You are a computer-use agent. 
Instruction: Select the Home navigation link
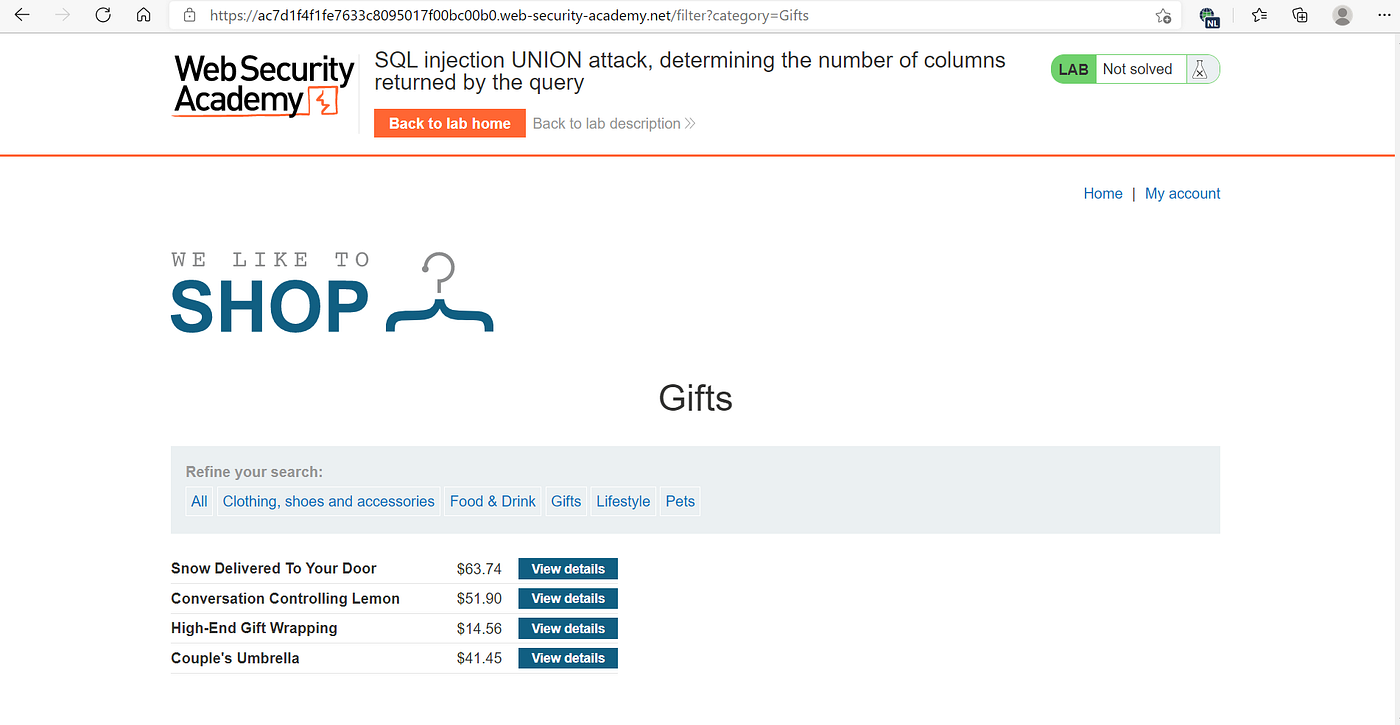pyautogui.click(x=1103, y=193)
